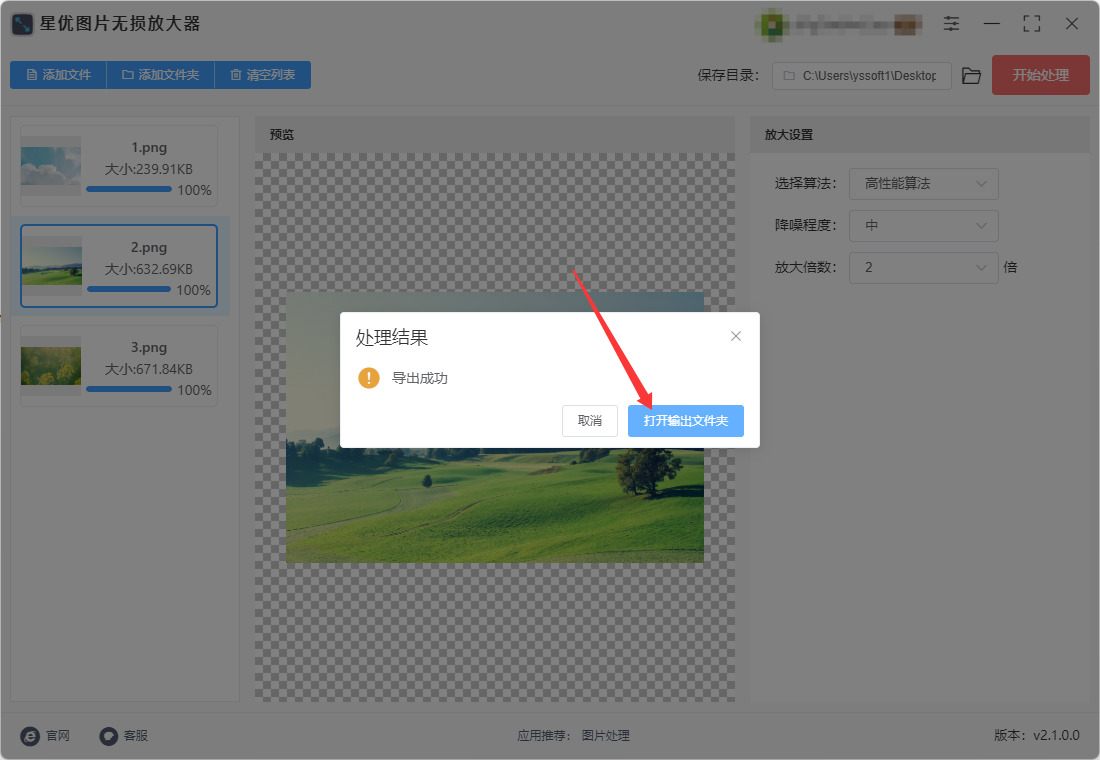Click the 取消 cancel button
Image resolution: width=1100 pixels, height=760 pixels.
point(589,421)
